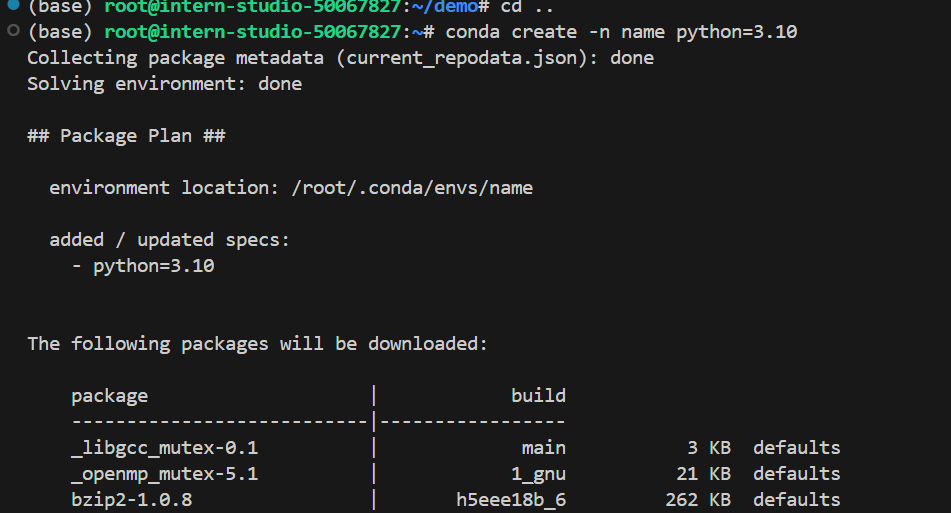Click the '- python=3.10' spec line
Image resolution: width=951 pixels, height=513 pixels.
click(x=143, y=266)
